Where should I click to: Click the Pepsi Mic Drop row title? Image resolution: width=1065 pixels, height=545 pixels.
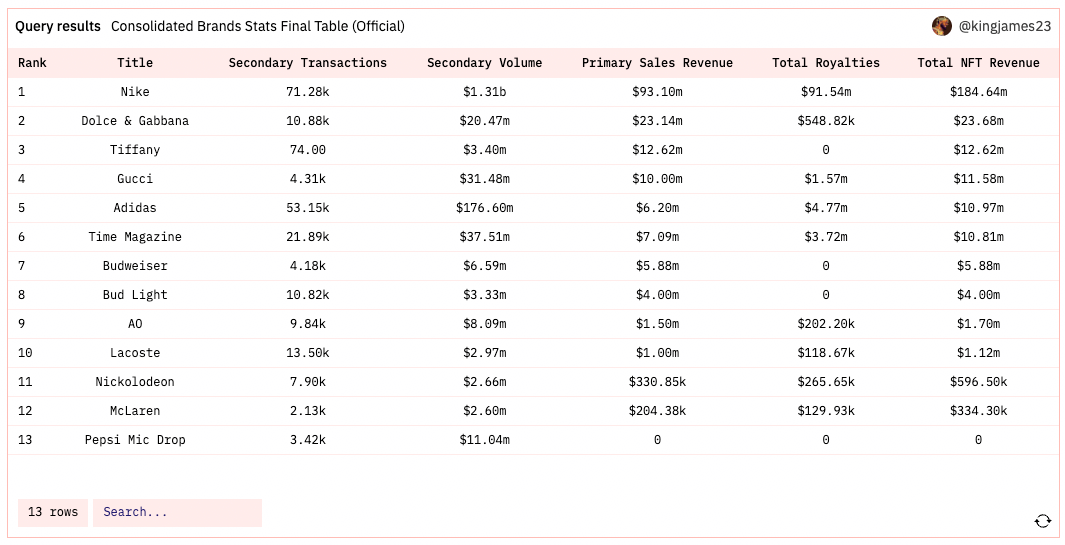135,440
